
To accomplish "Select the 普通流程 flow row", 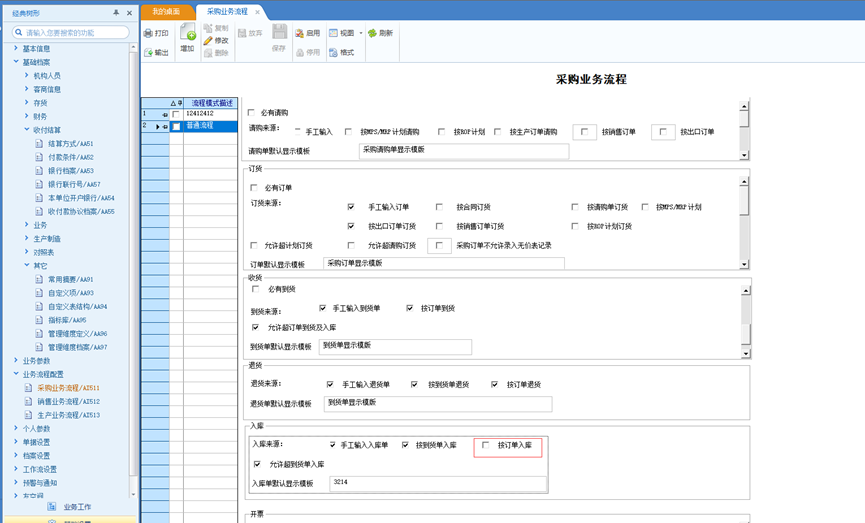I will pos(211,126).
